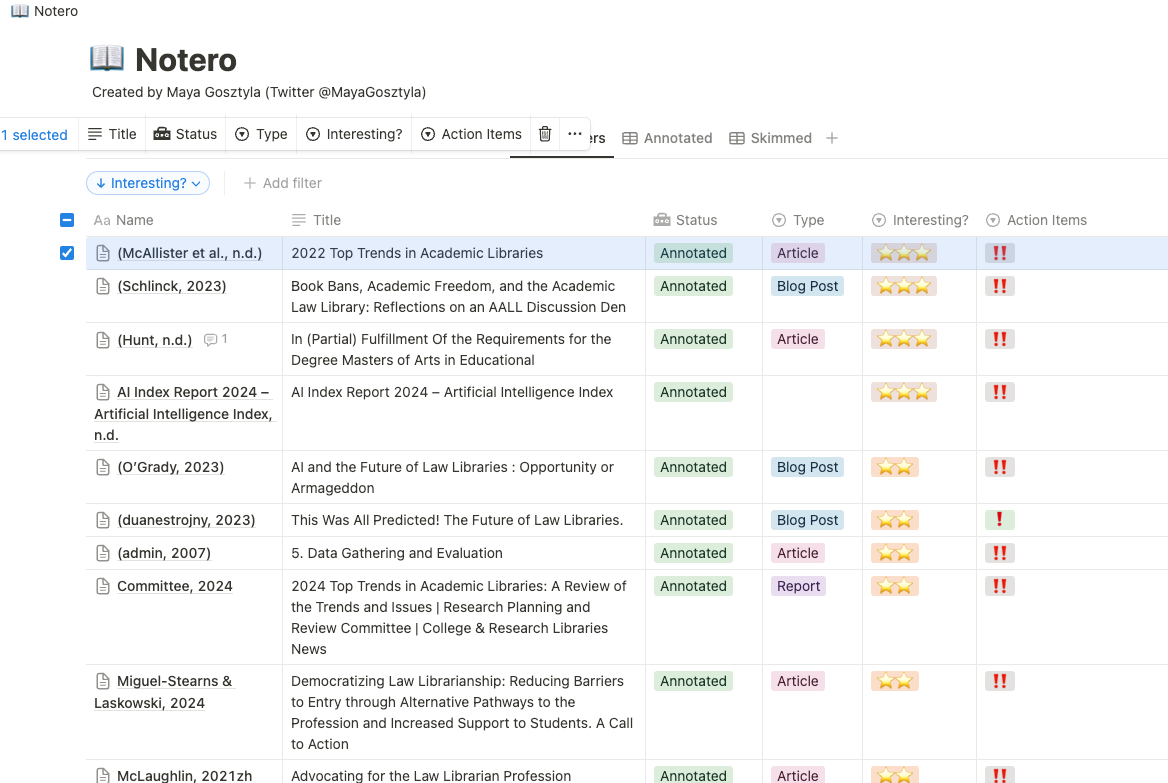
Task: Click the trash icon in selection toolbar
Action: tap(545, 134)
